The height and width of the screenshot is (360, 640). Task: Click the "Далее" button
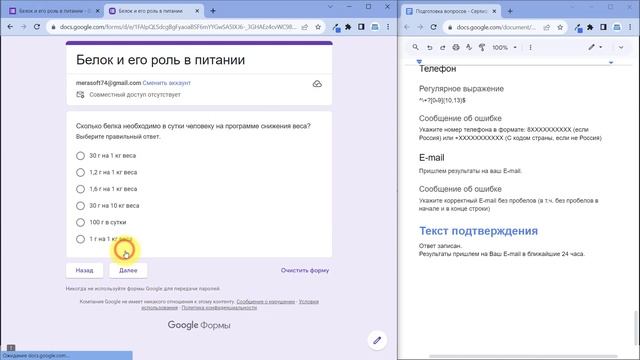click(x=128, y=270)
